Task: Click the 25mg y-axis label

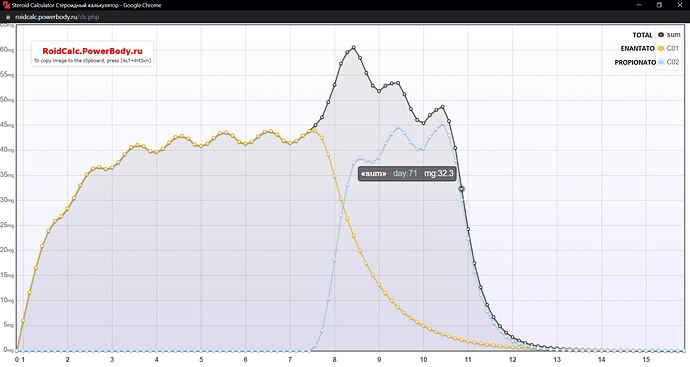Action: pos(7,225)
